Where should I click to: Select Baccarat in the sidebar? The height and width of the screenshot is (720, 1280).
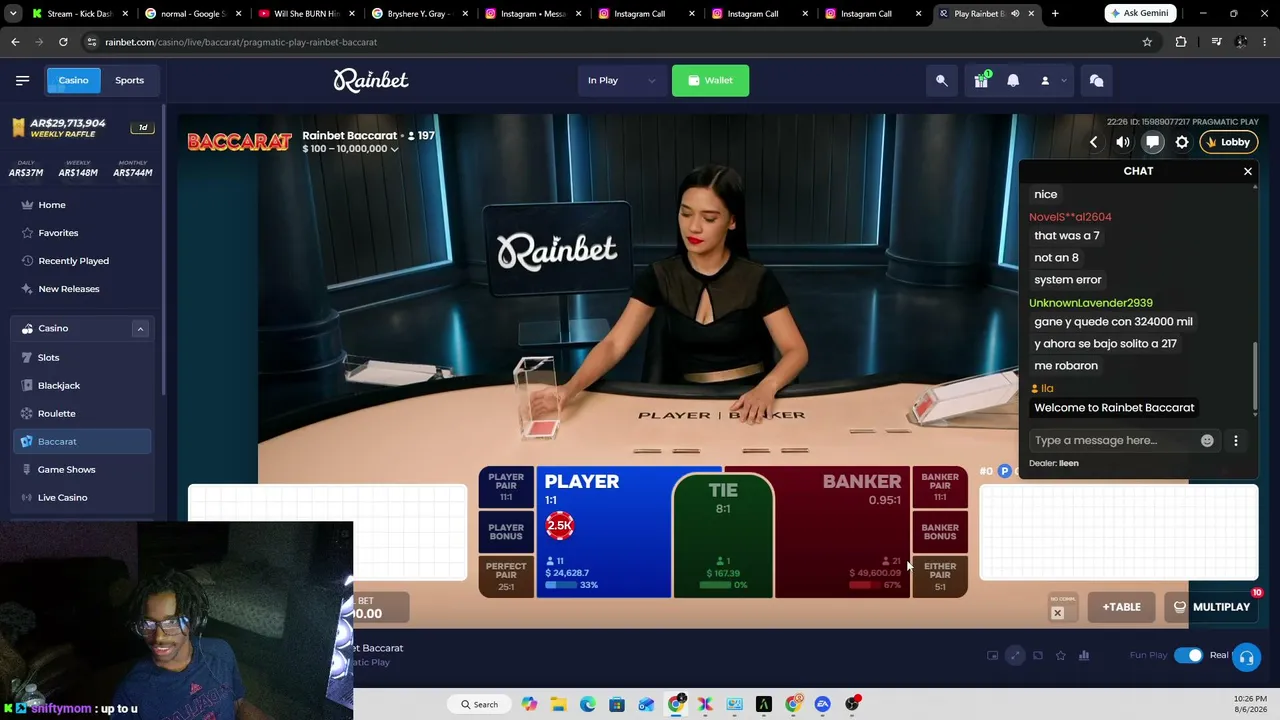pos(82,441)
